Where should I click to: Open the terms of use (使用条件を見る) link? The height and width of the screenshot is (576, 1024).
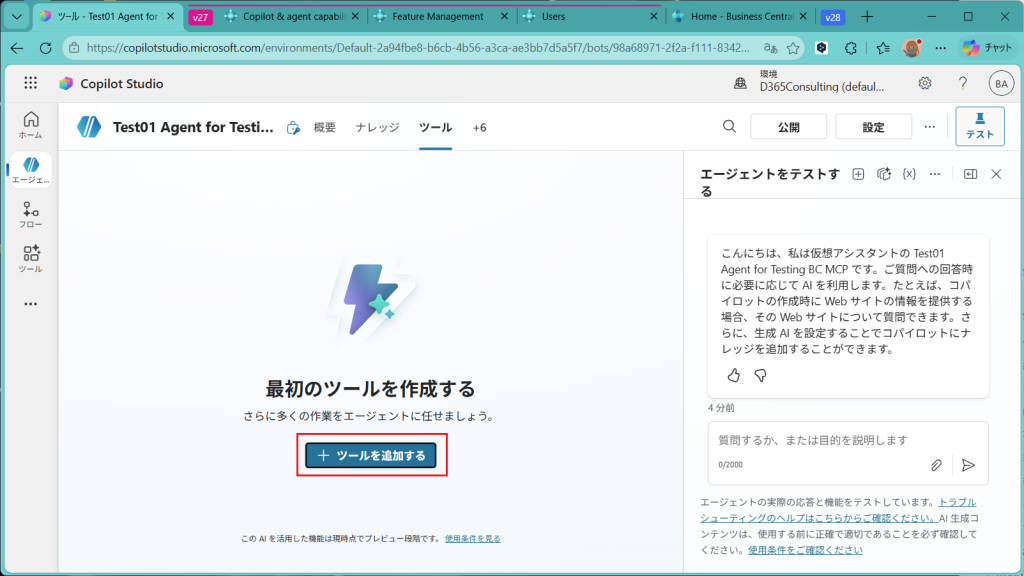(473, 538)
